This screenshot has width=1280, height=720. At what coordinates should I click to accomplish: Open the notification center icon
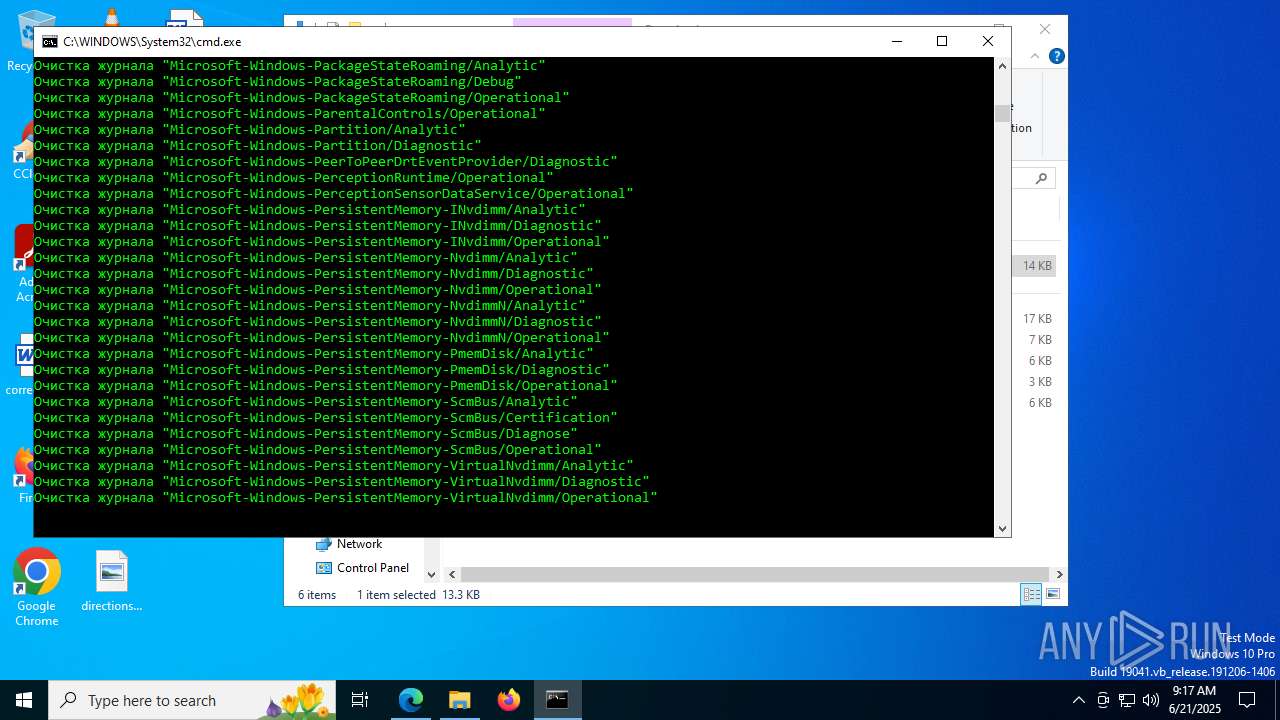tap(1247, 700)
